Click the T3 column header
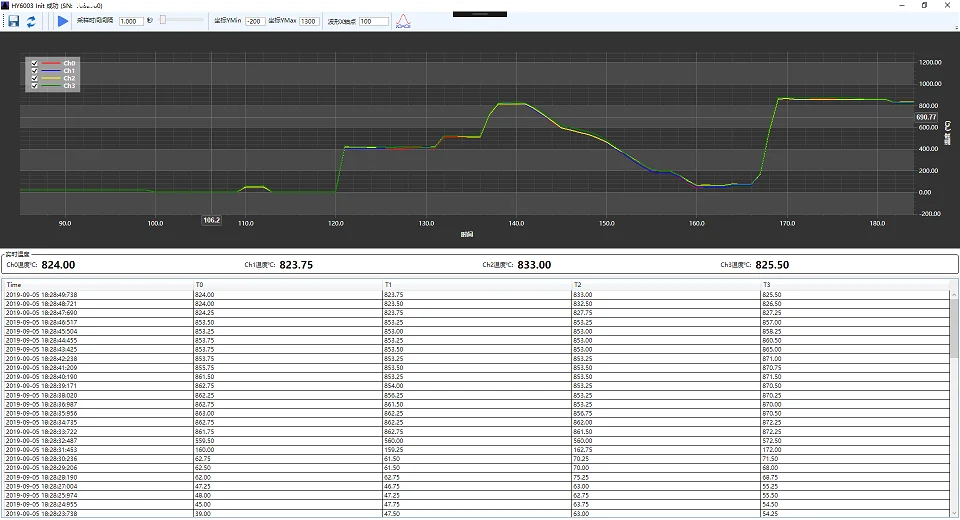 [x=855, y=285]
